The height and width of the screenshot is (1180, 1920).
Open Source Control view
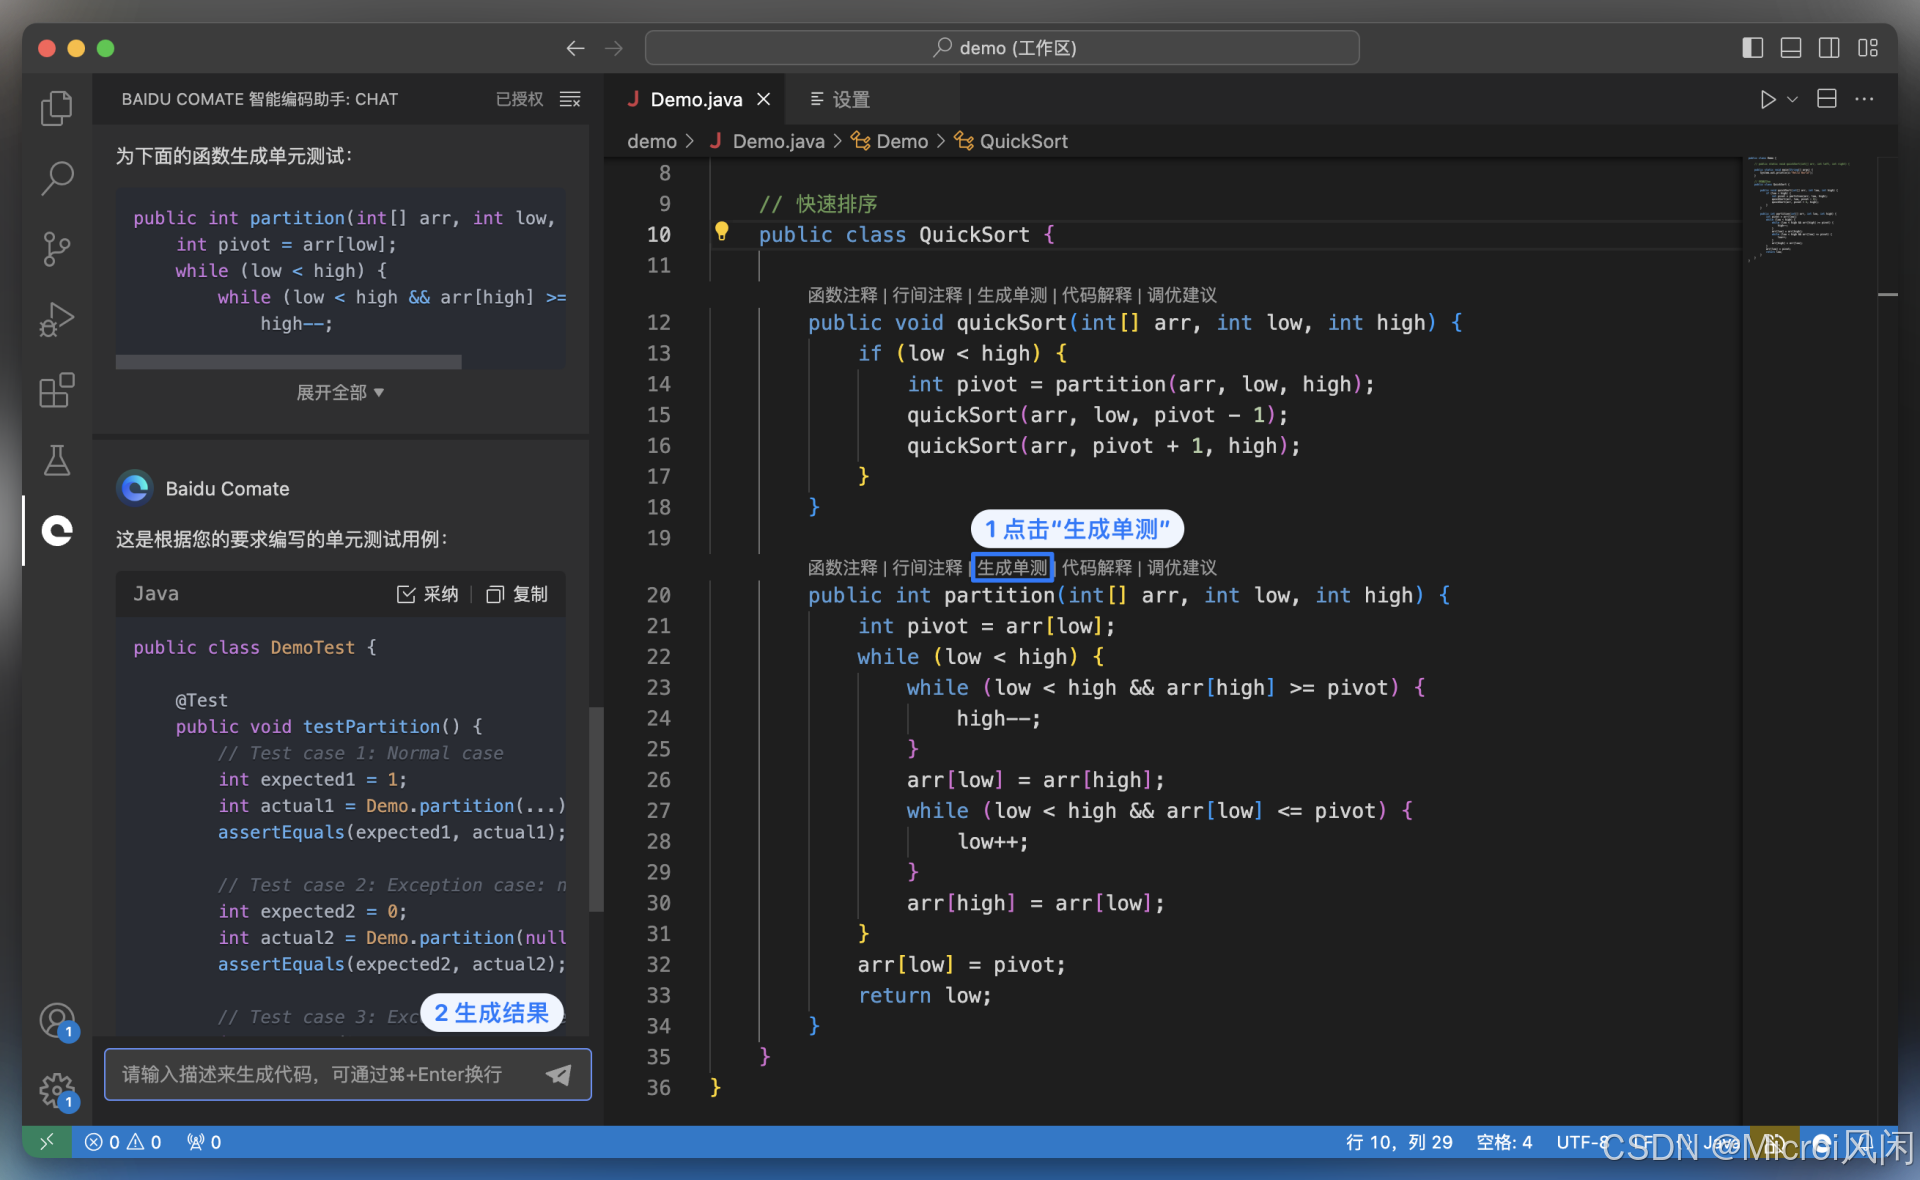pyautogui.click(x=56, y=249)
